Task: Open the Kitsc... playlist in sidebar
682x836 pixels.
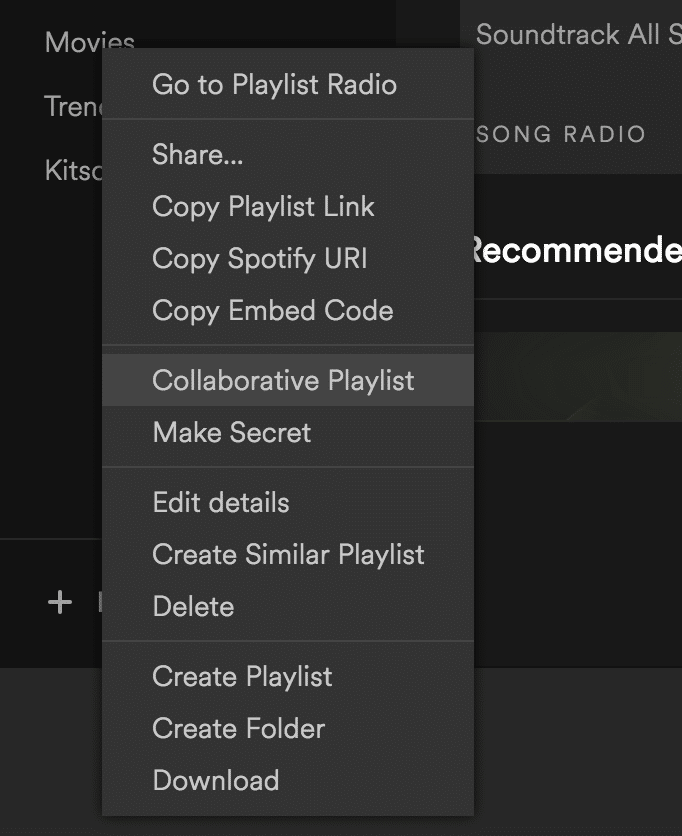Action: (74, 171)
